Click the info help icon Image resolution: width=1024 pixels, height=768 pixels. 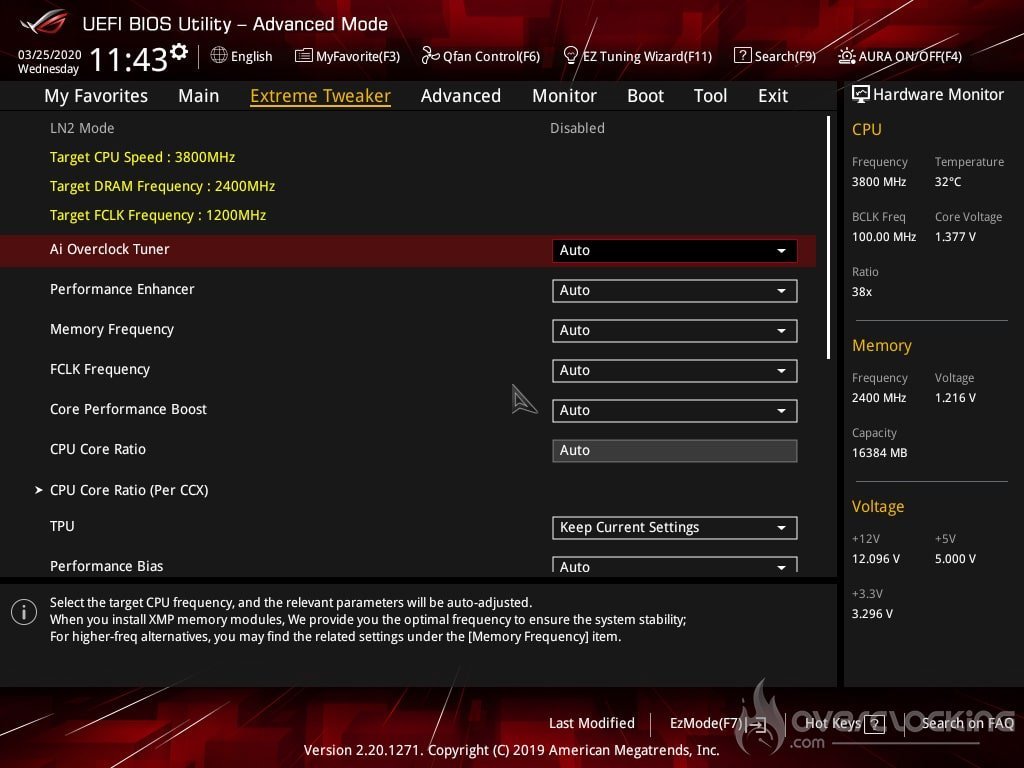click(24, 613)
